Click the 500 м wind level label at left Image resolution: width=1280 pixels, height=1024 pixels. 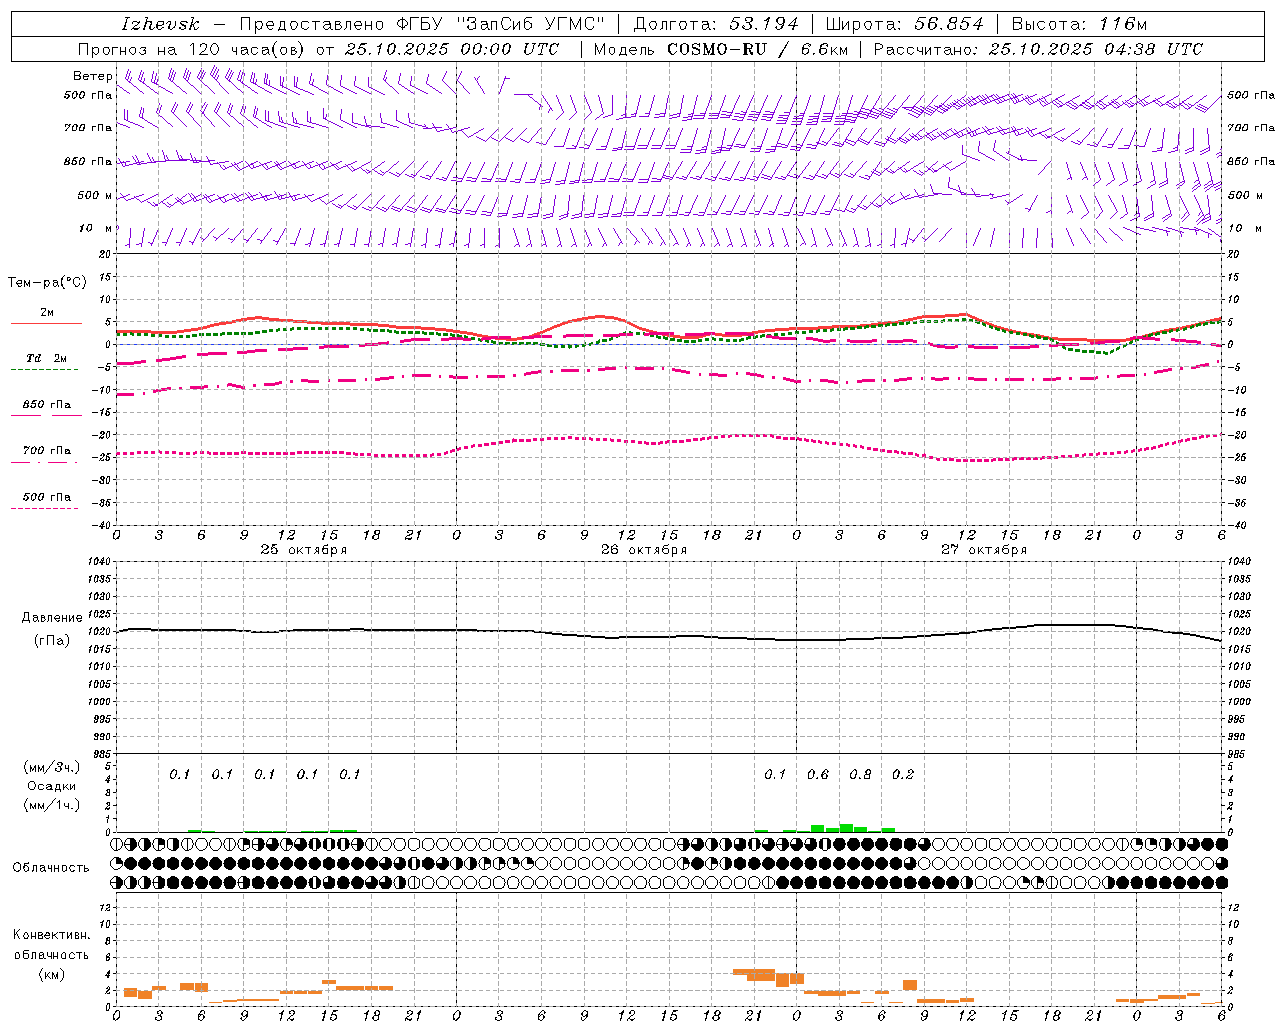pos(95,195)
